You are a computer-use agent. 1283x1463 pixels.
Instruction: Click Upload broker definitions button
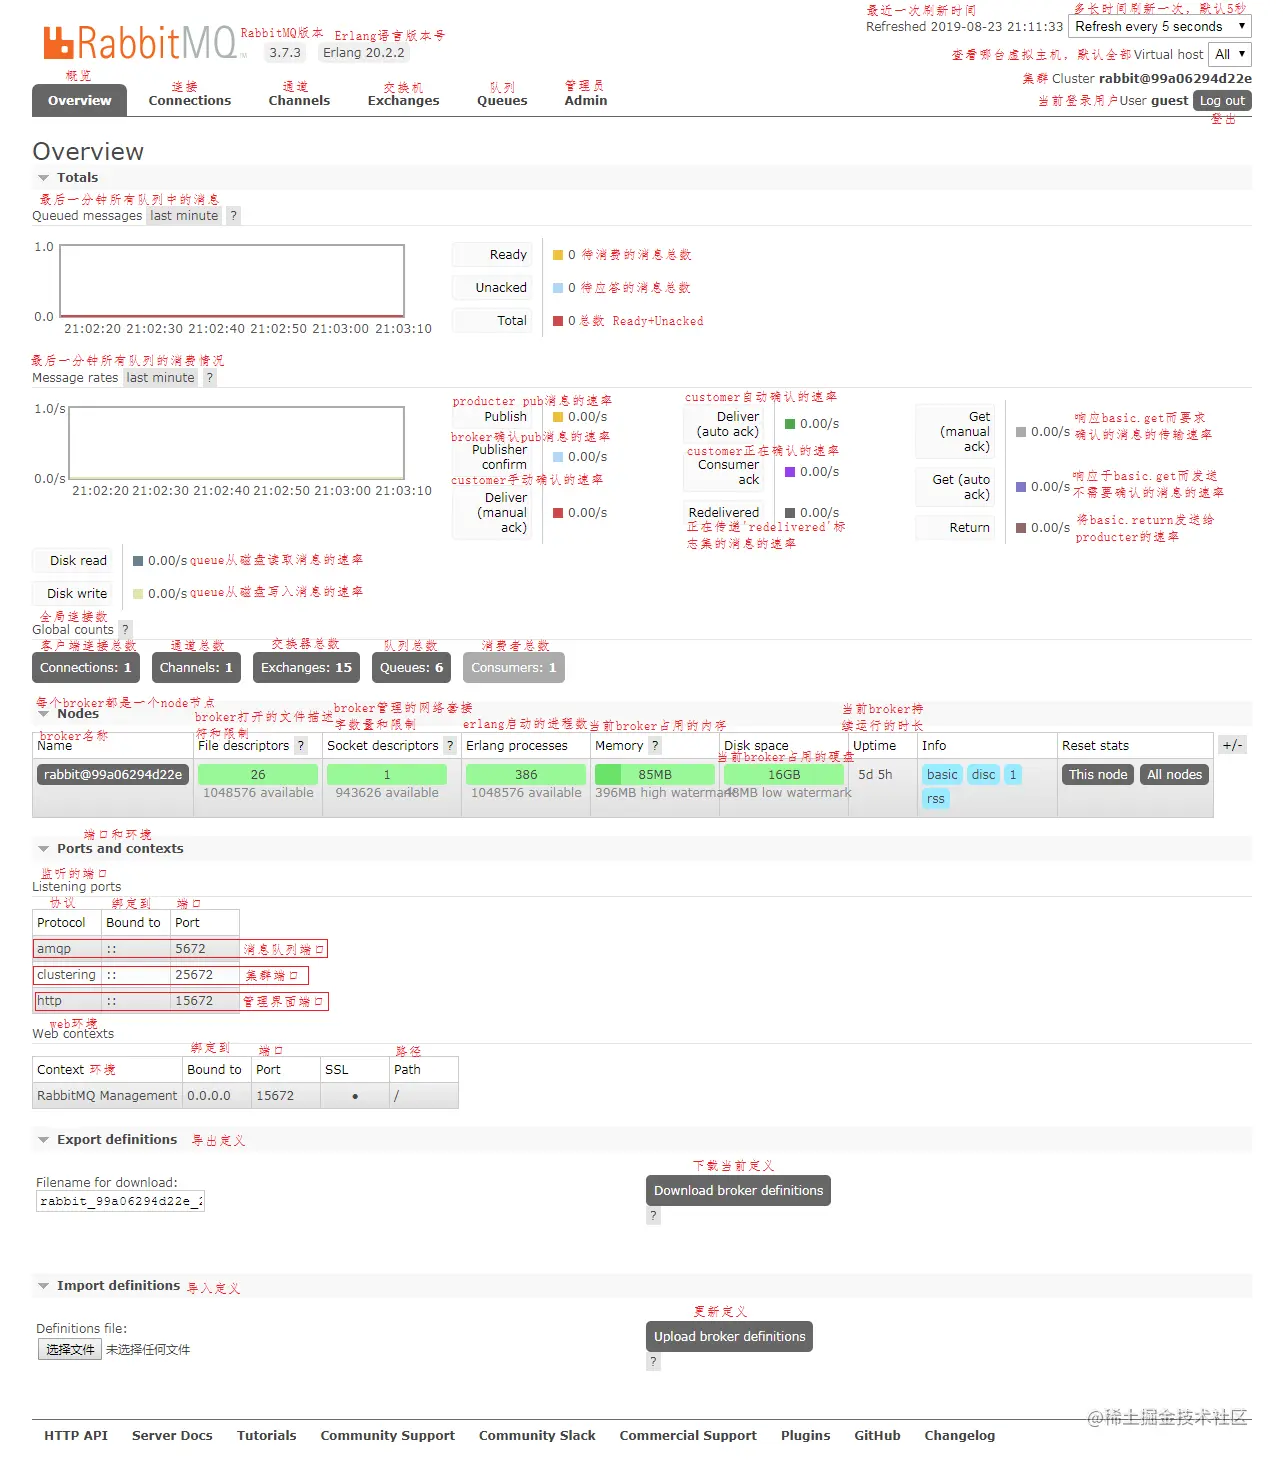tap(730, 1337)
